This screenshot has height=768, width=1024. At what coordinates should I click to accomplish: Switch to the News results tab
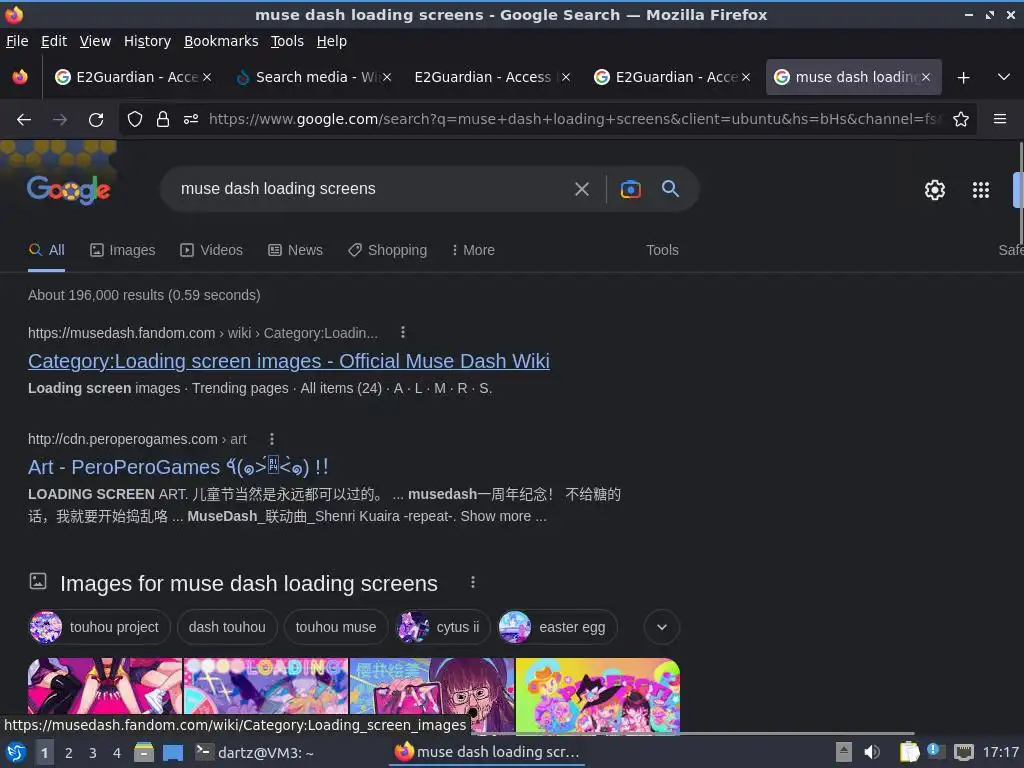[295, 250]
